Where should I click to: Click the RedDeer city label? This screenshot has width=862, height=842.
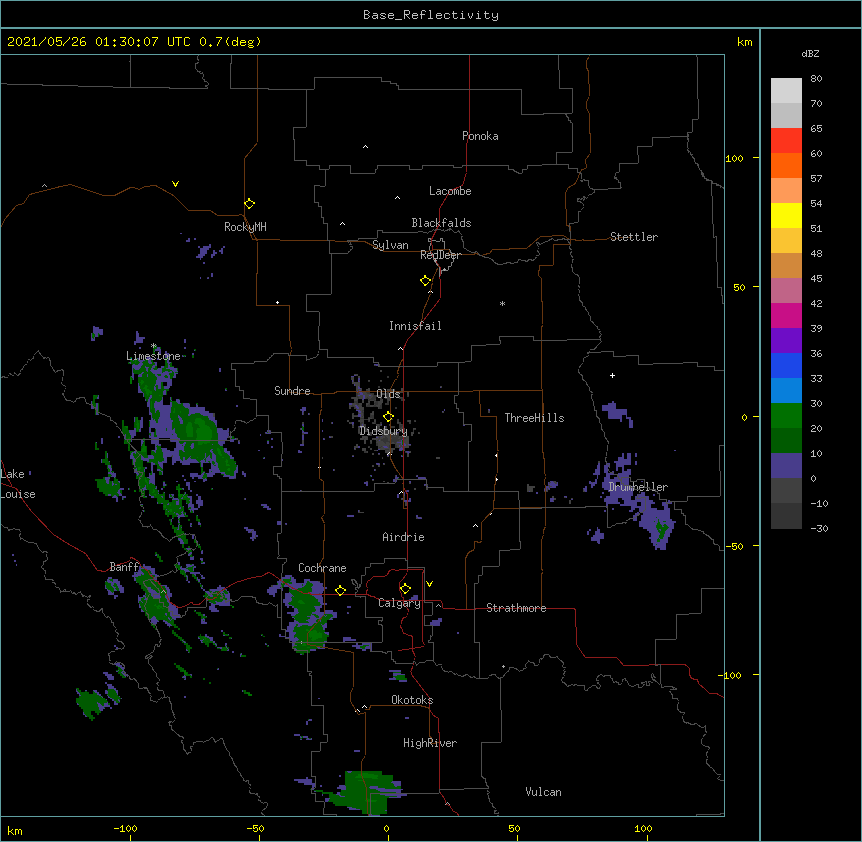pyautogui.click(x=440, y=255)
